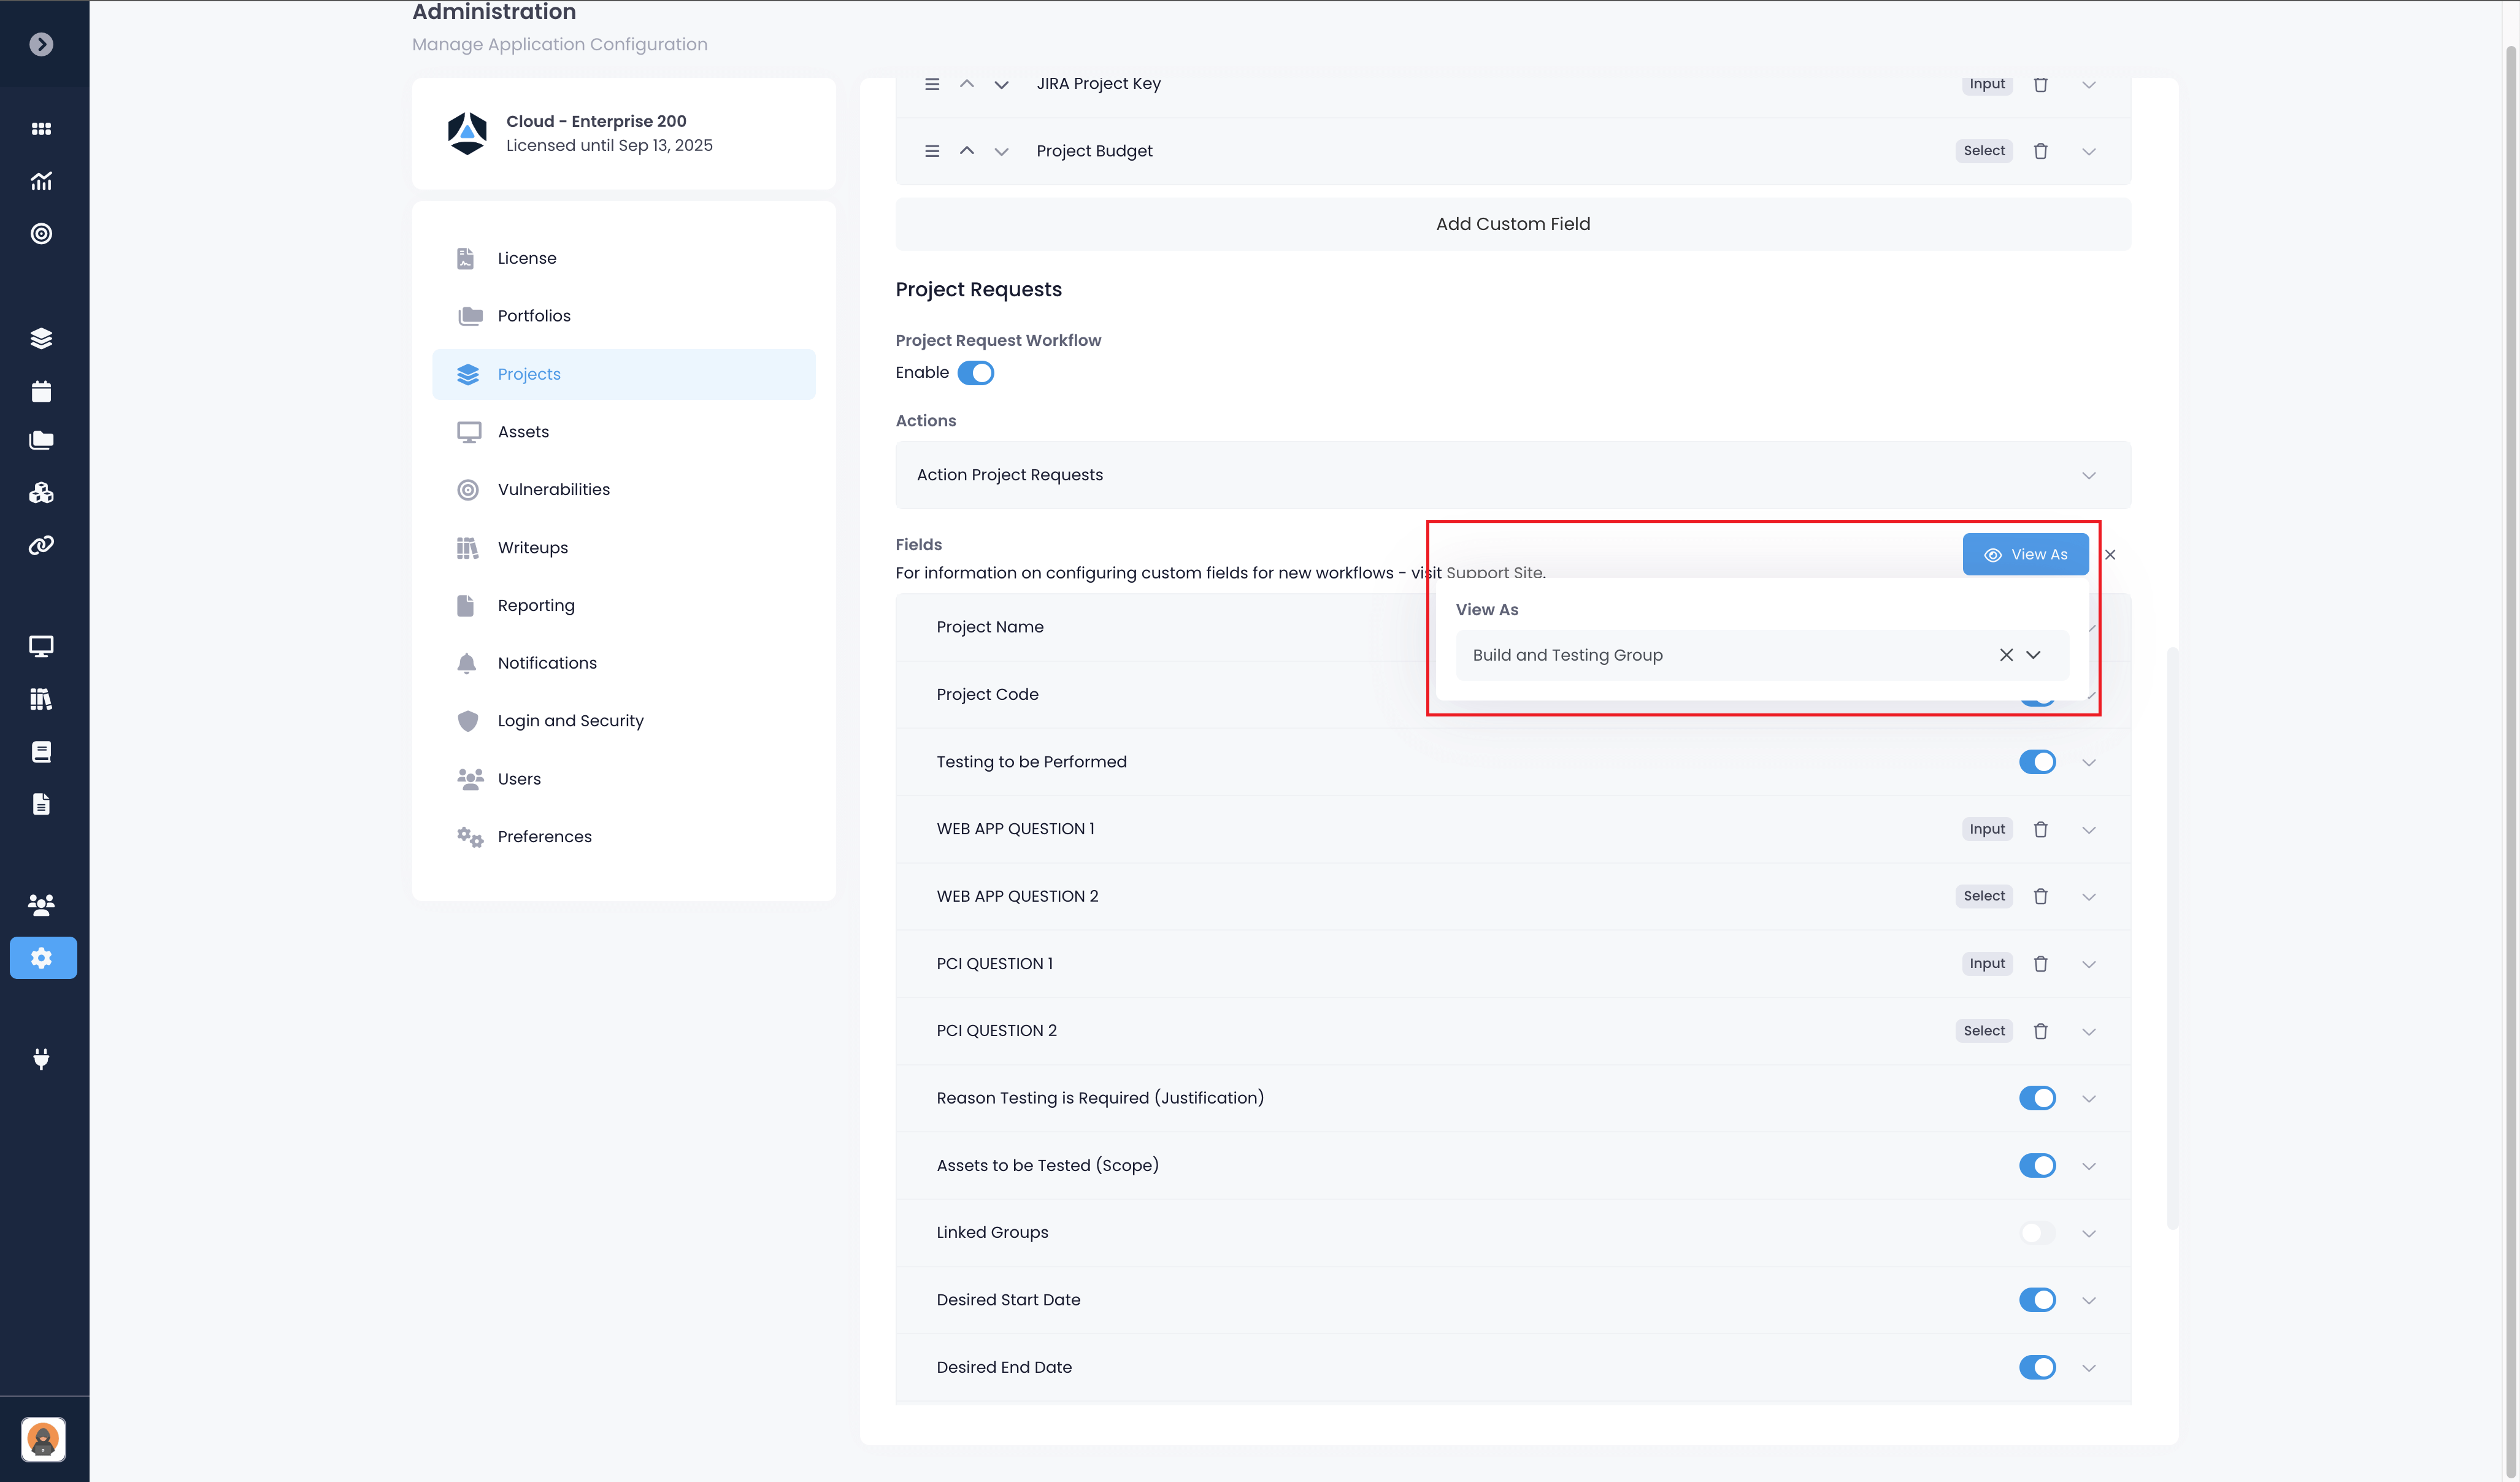The image size is (2520, 1482).
Task: Delete the WEB APP QUESTION 1 field
Action: (x=2040, y=829)
